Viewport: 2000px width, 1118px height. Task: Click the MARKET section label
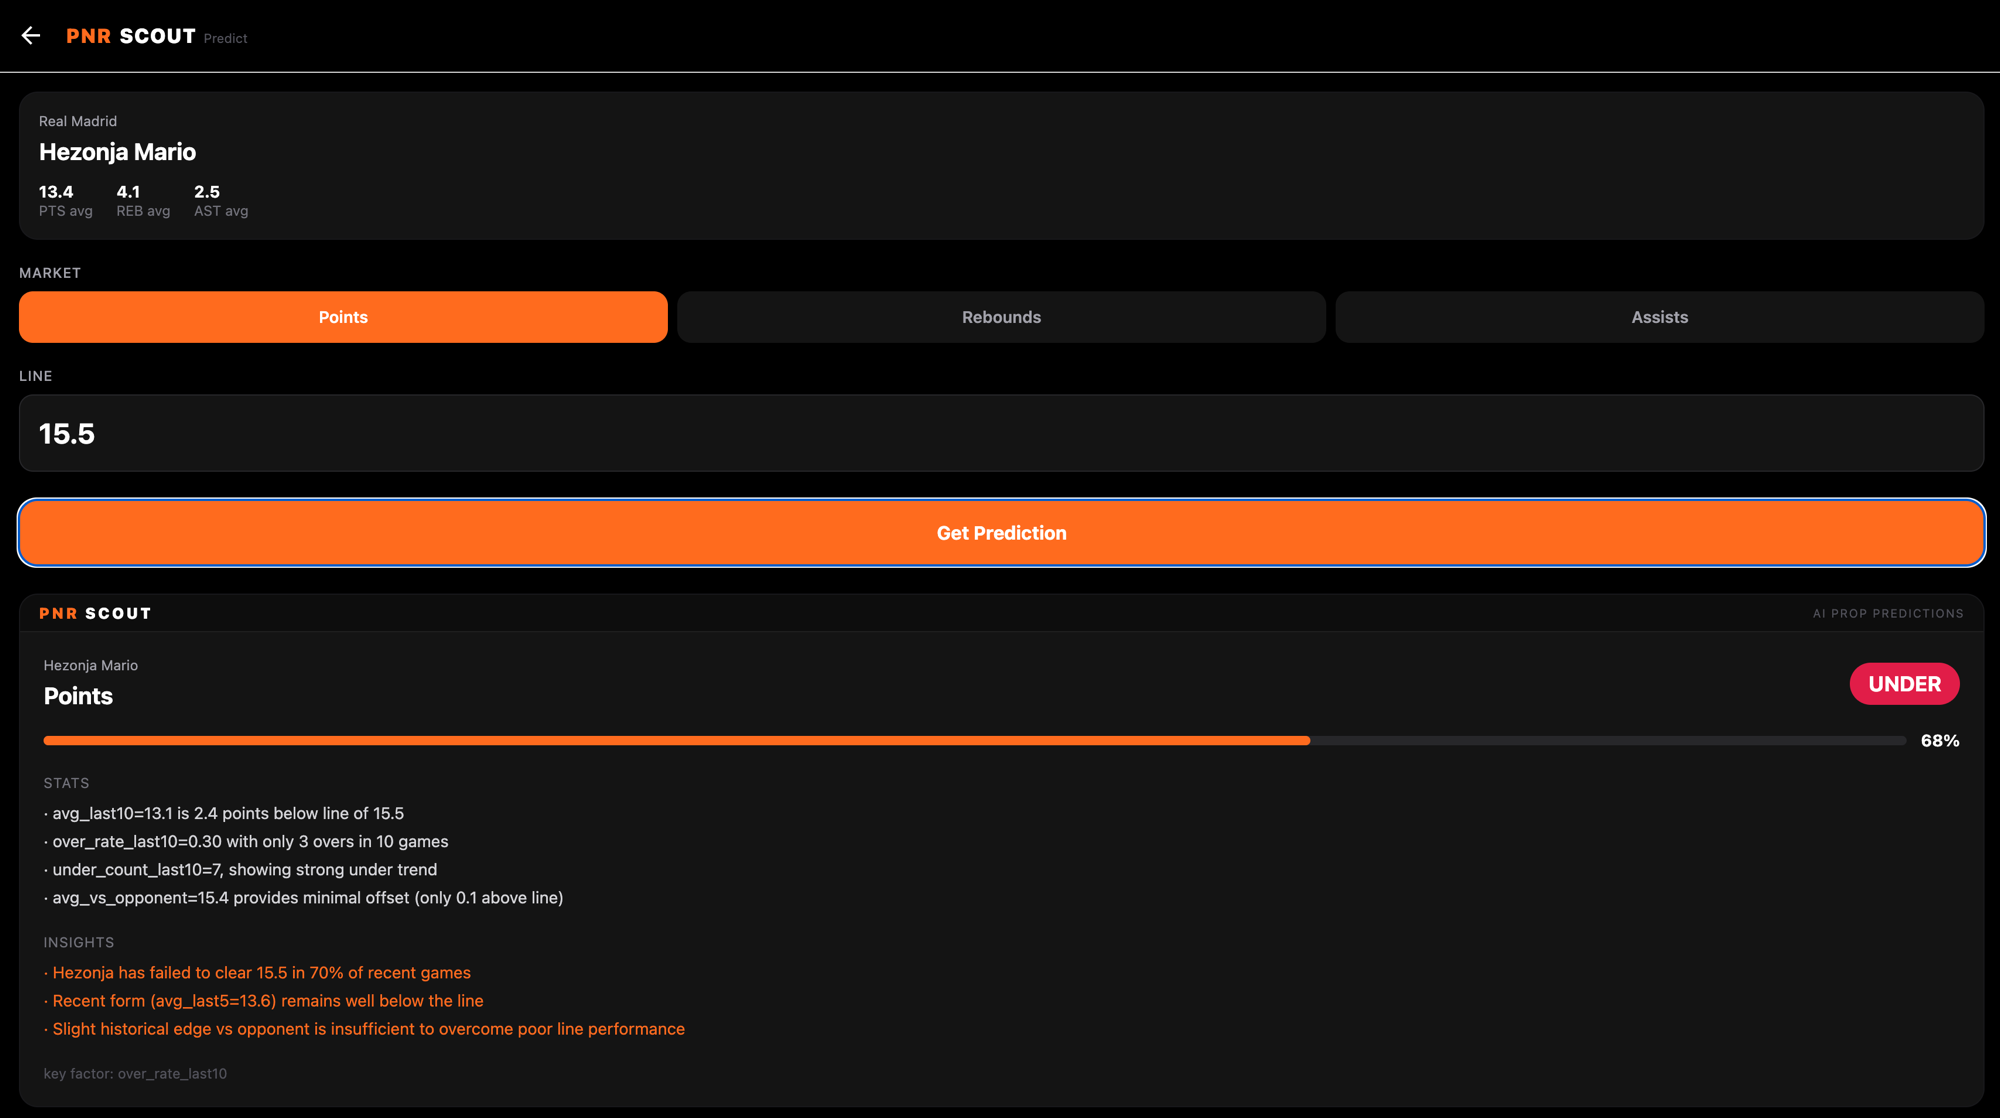50,273
